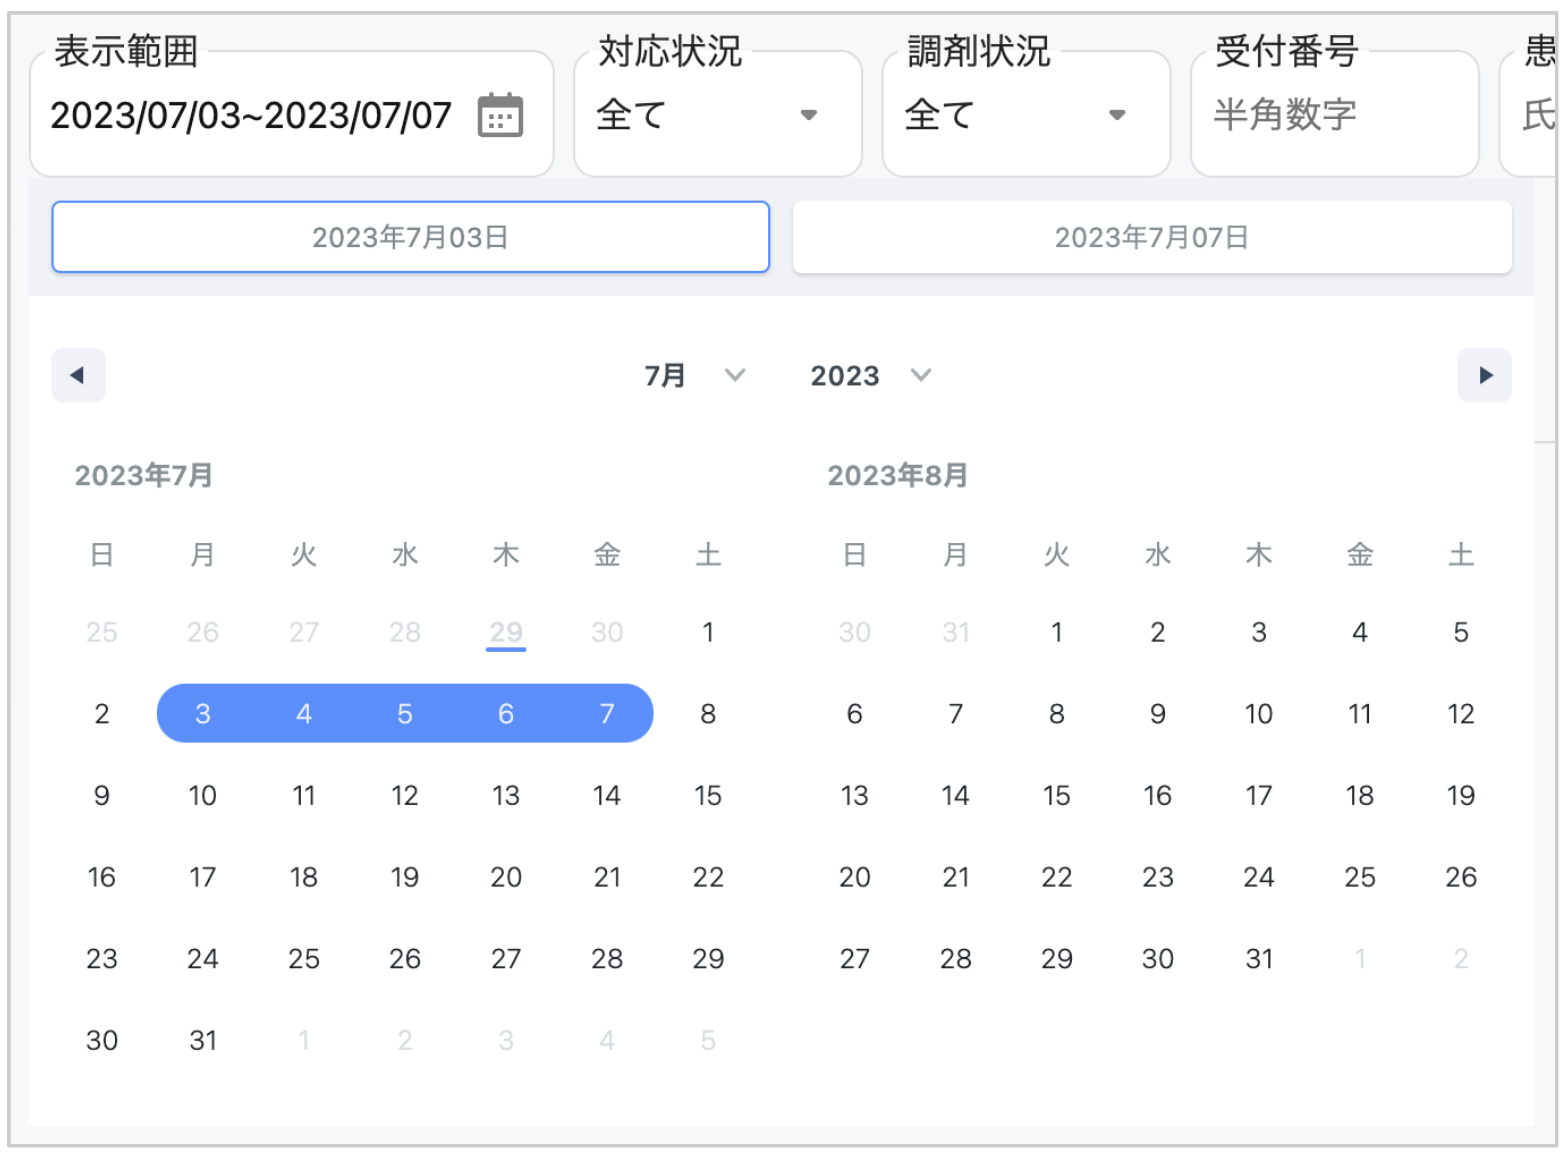Select August 1 in the calendar
Screen dimensions: 1566x1164
tap(1056, 632)
